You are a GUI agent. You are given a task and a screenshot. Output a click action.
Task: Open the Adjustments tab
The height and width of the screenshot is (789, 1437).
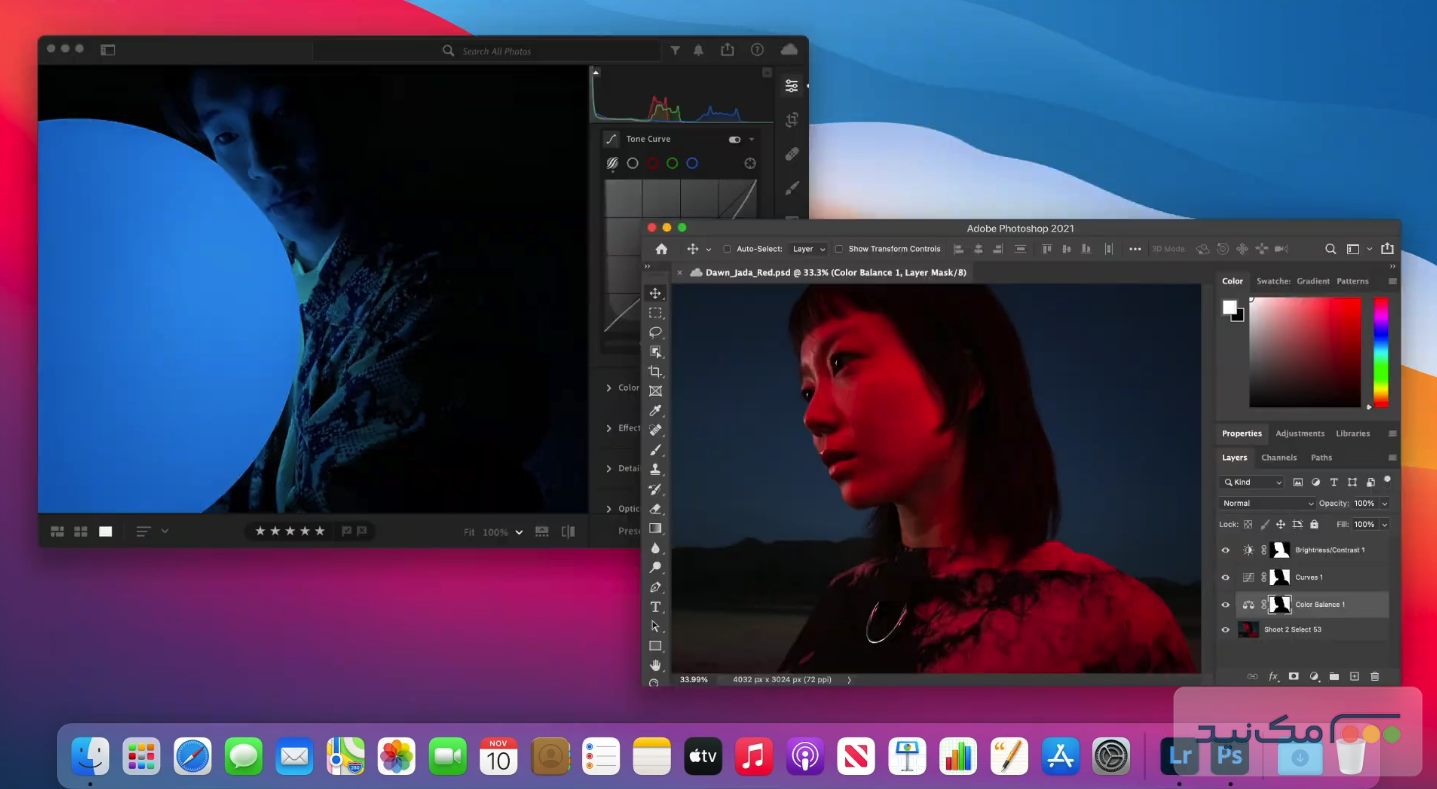[1299, 433]
